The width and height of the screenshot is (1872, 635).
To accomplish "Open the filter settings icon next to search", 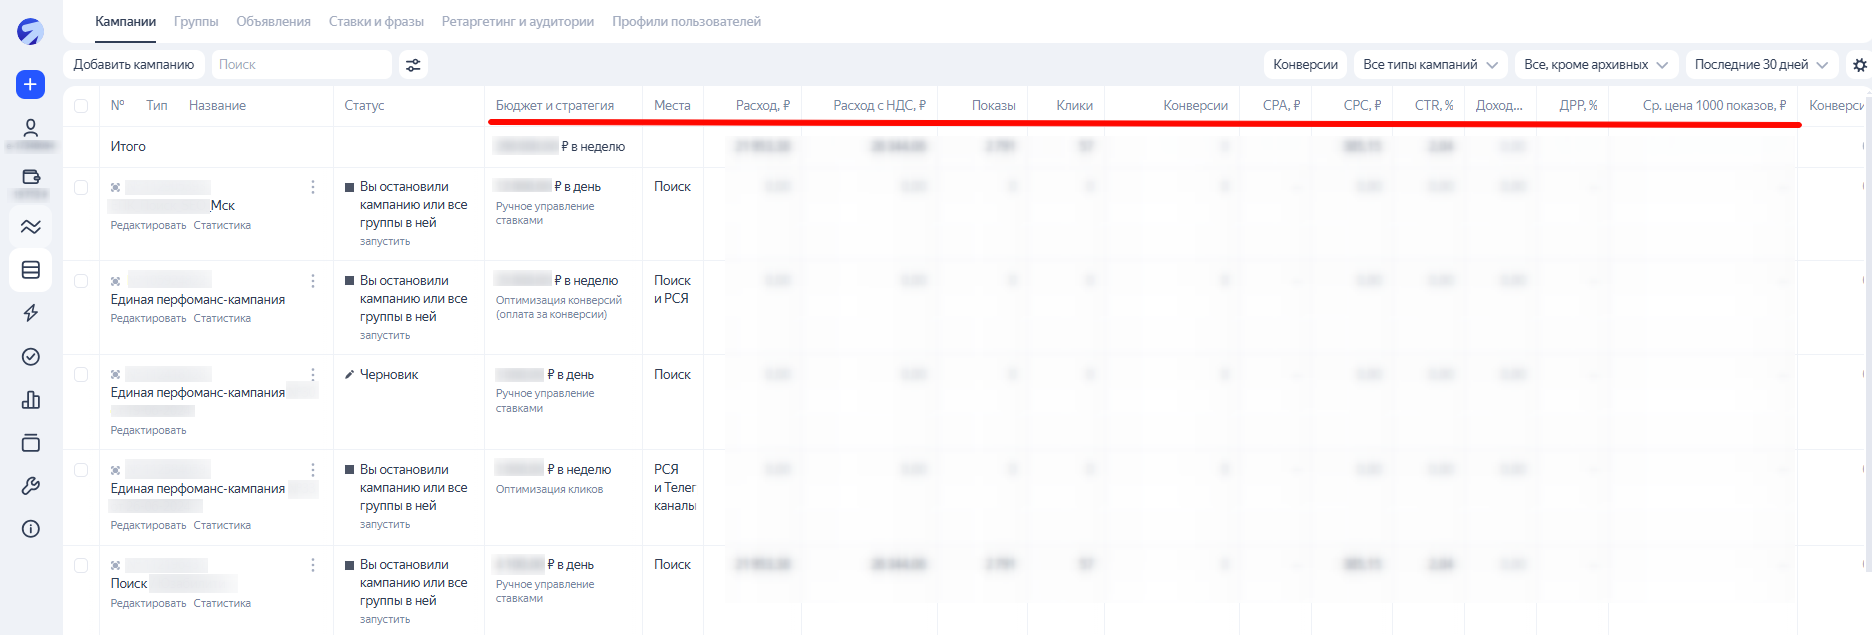I will (413, 65).
